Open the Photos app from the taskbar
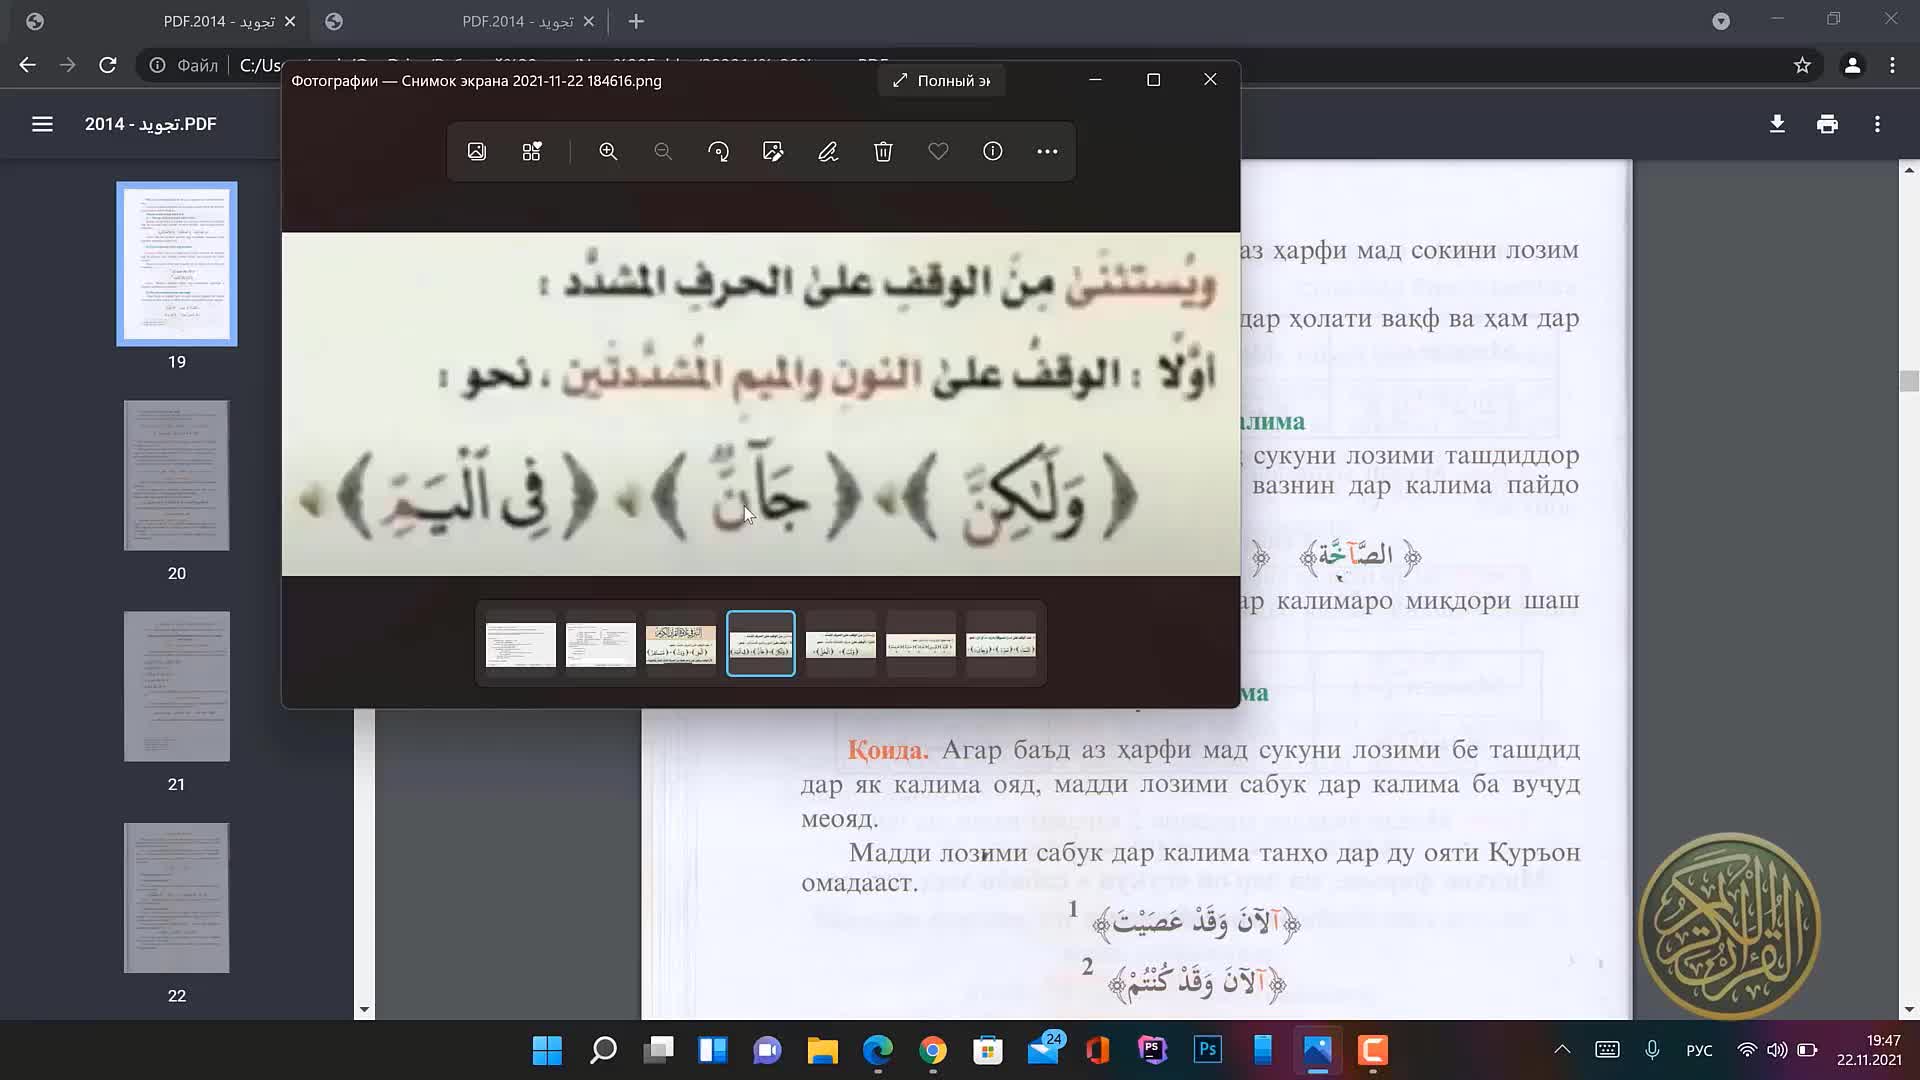 point(1318,1050)
